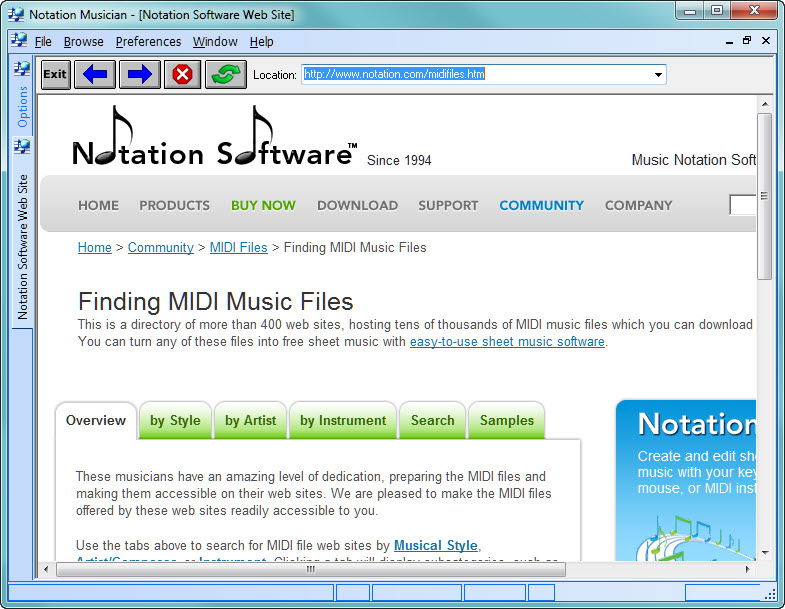Switch to the by Style tab

175,421
